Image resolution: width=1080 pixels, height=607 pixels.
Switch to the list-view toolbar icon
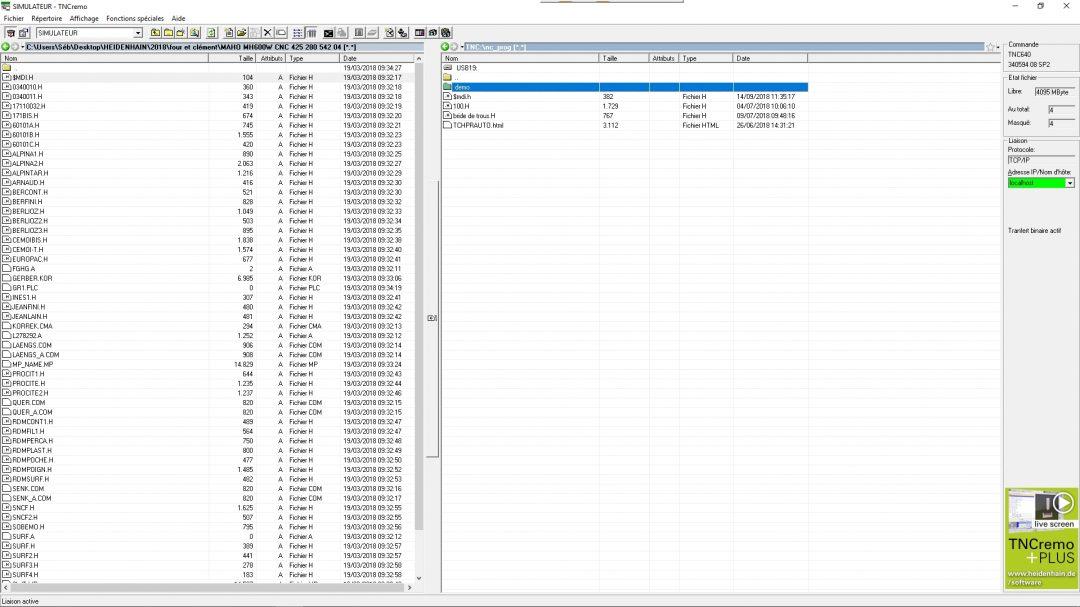[298, 33]
